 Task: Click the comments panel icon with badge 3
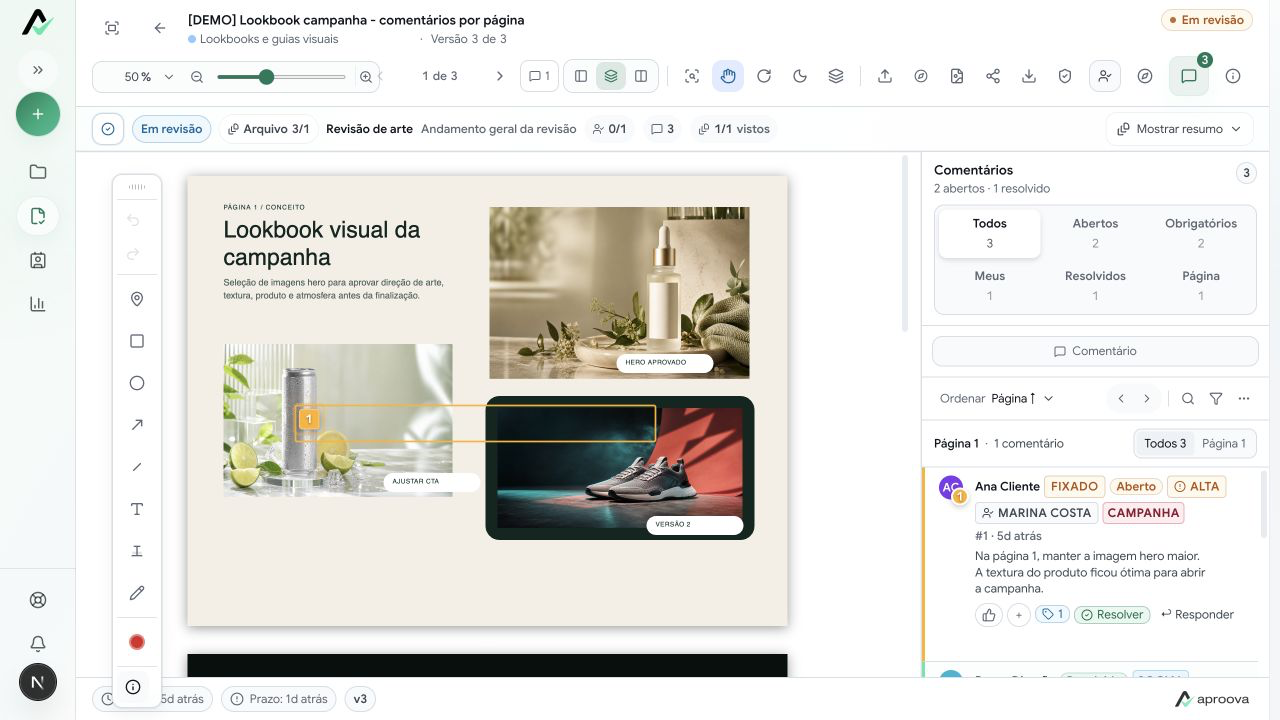click(x=1189, y=76)
